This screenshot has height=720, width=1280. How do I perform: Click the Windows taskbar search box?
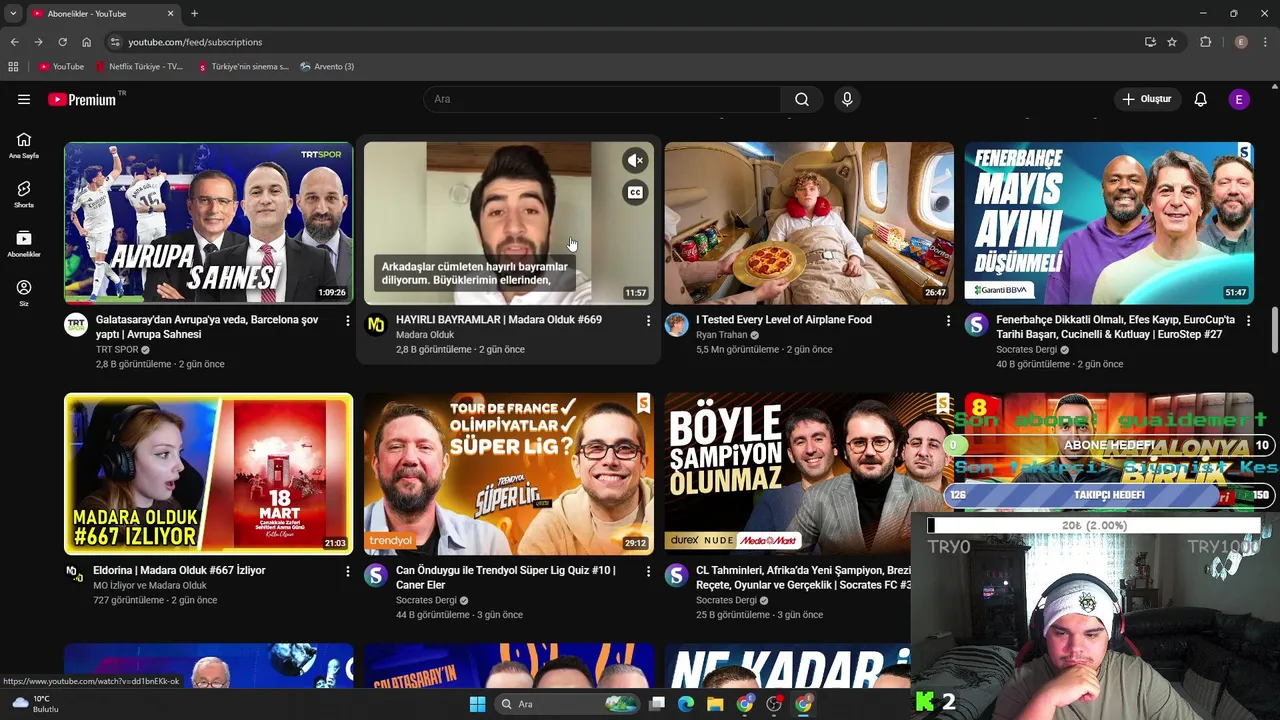[x=567, y=704]
